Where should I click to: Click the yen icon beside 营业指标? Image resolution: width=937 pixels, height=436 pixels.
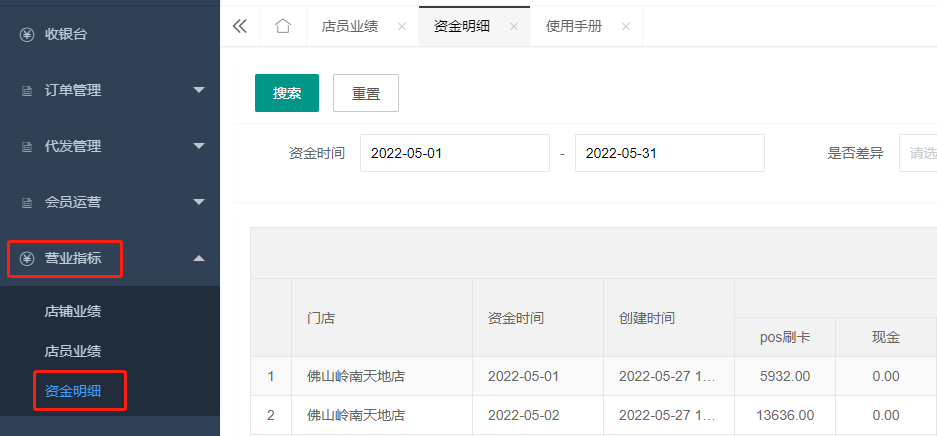click(x=27, y=259)
